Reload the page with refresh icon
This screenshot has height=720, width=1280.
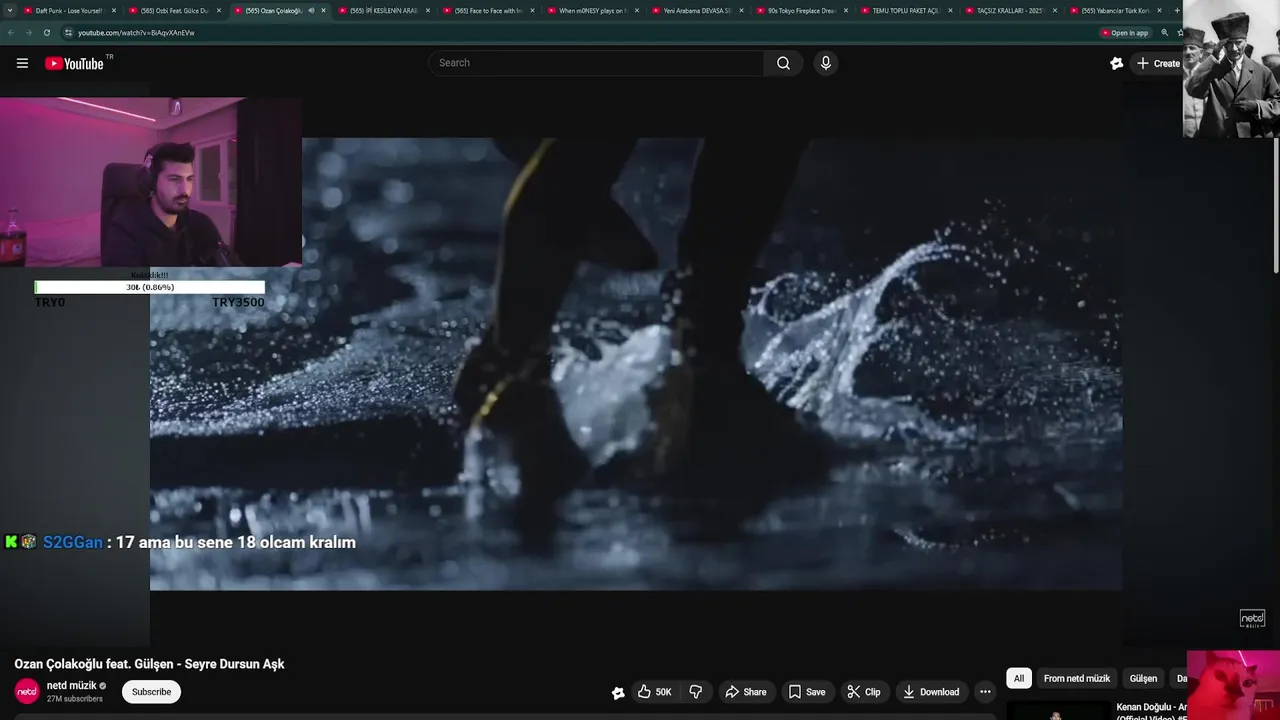click(x=46, y=32)
